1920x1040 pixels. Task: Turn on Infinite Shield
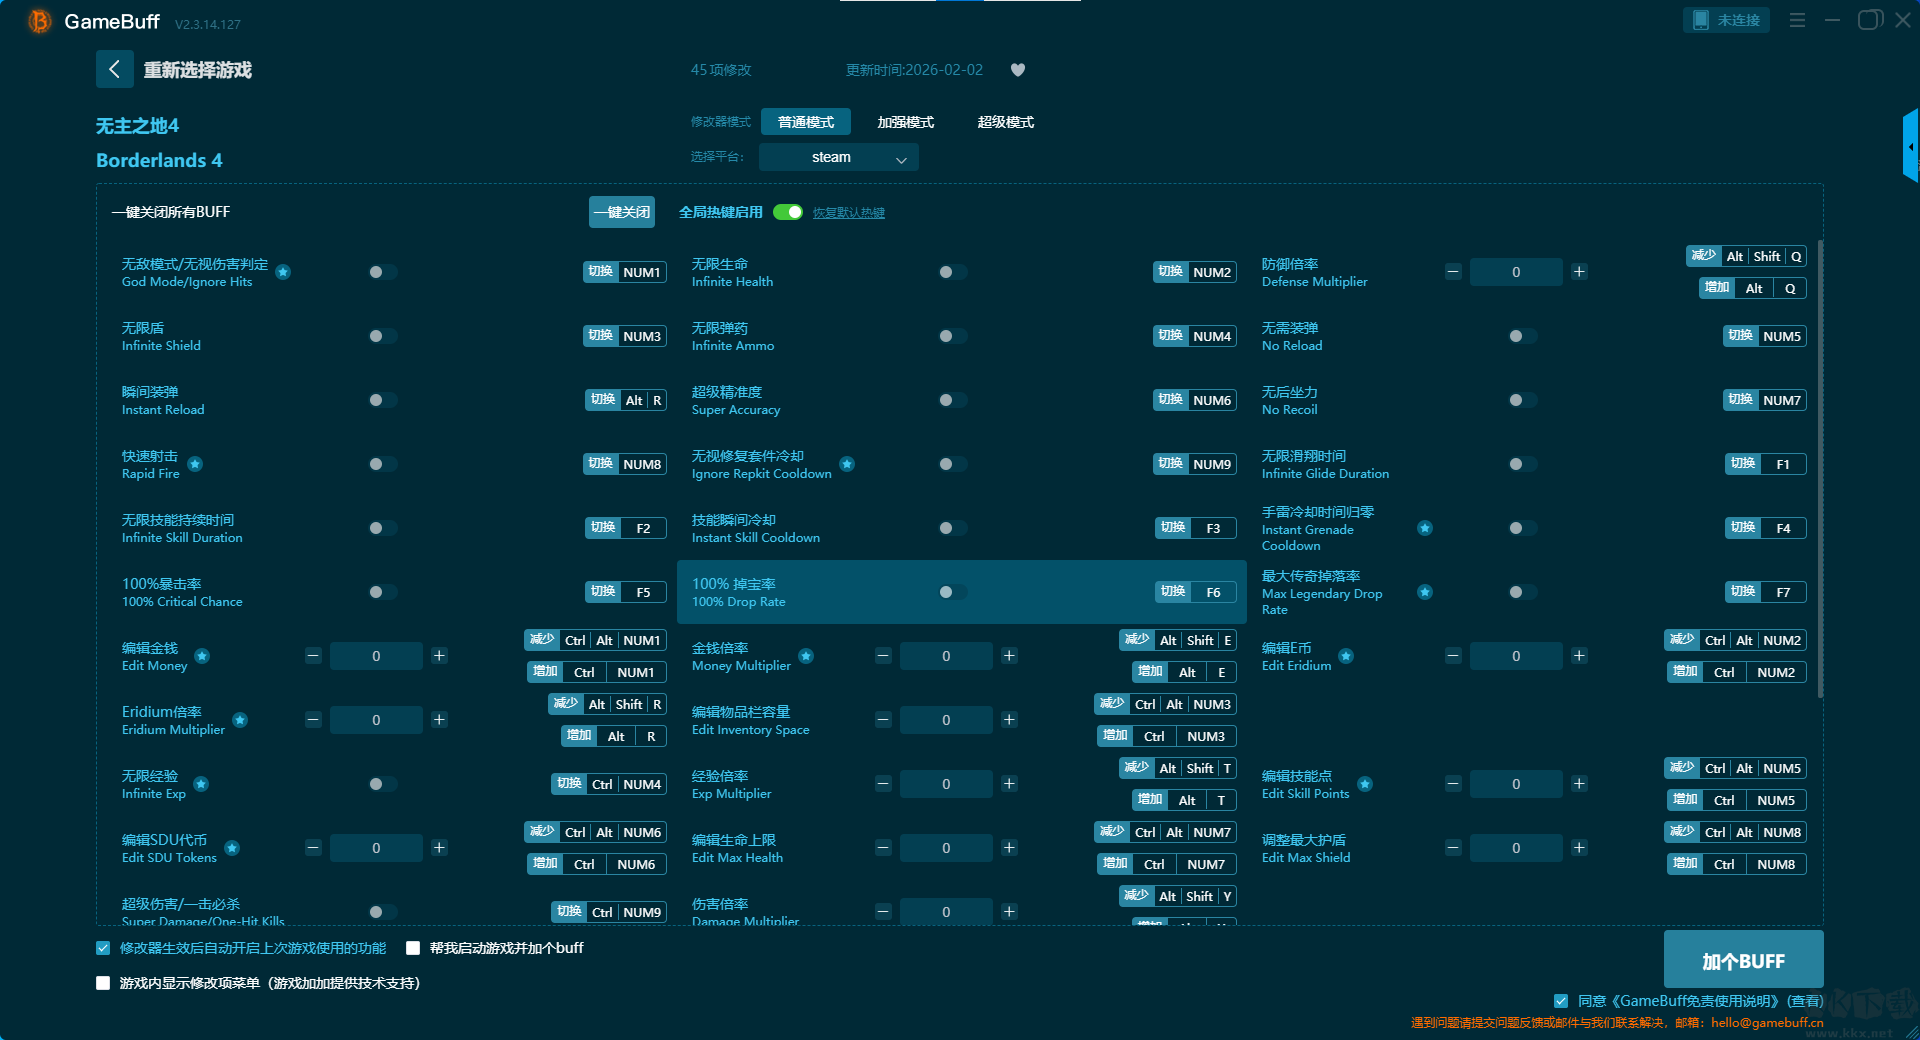point(381,336)
